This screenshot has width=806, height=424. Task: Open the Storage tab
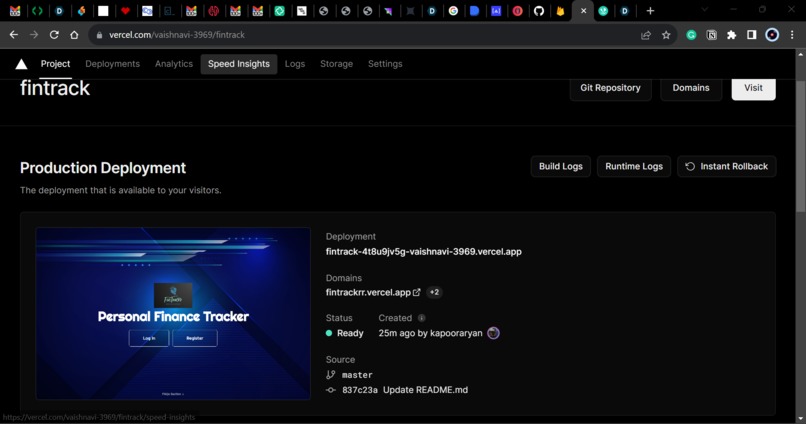[337, 64]
